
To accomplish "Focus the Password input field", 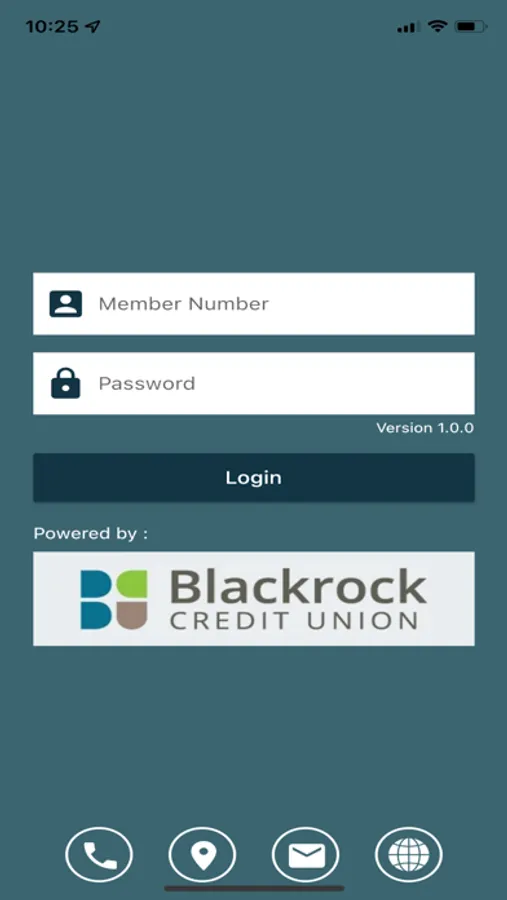I will pos(254,383).
